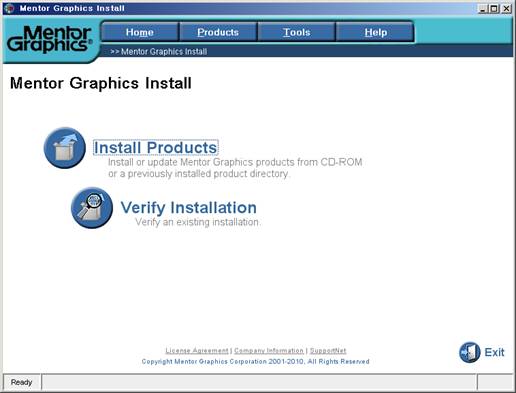Click the breadcrumb 'Mentor Graphics Install'
The width and height of the screenshot is (516, 393).
coord(164,52)
